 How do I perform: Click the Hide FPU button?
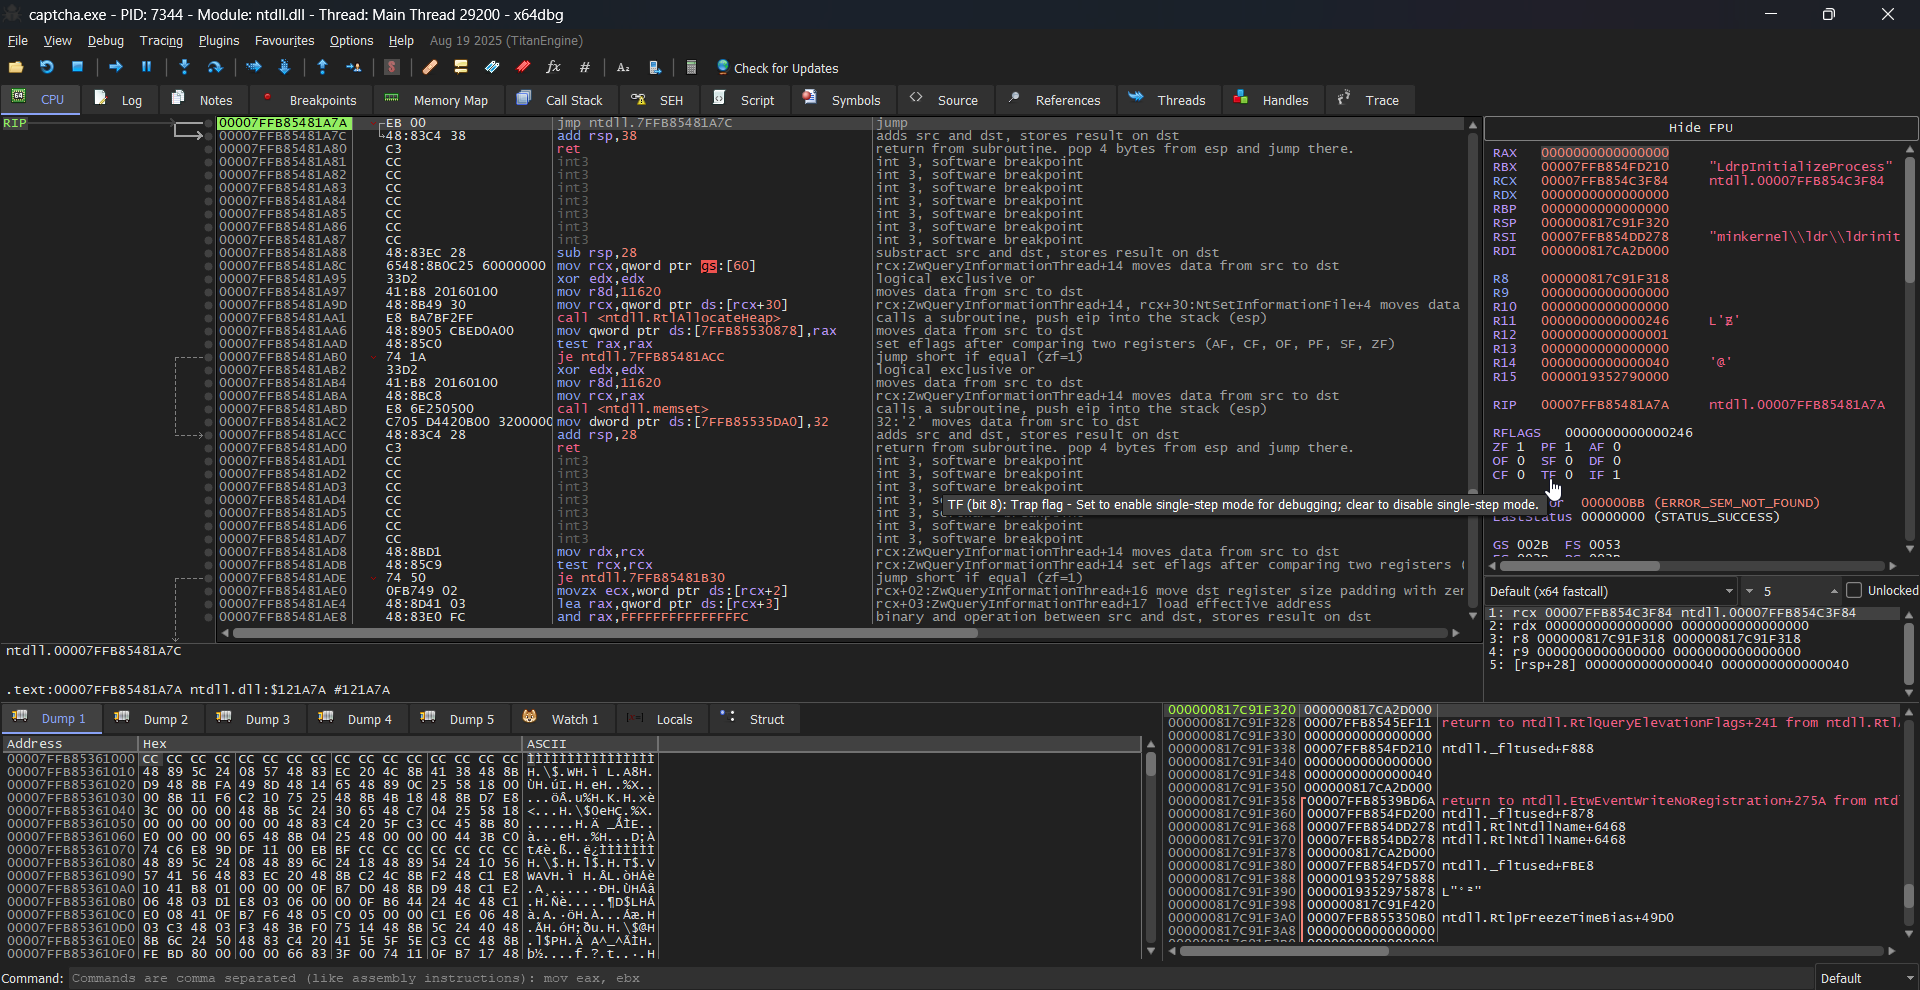click(1700, 128)
